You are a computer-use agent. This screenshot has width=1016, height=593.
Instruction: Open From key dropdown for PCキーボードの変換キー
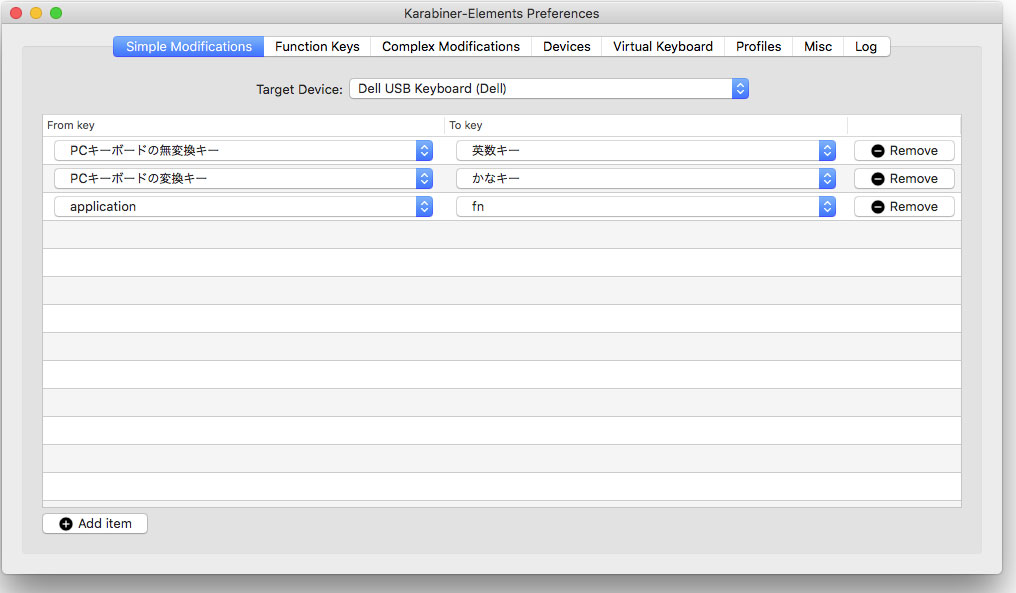243,178
